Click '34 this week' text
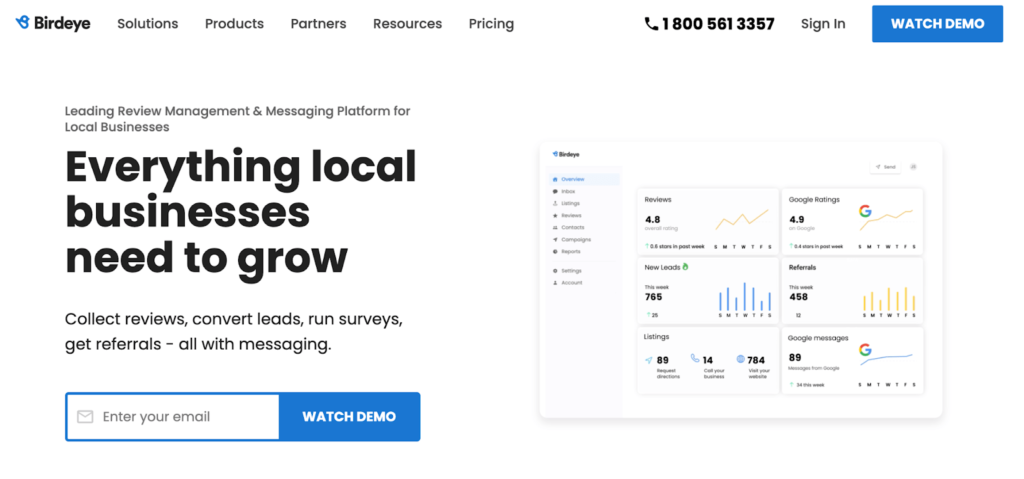This screenshot has width=1024, height=479. [809, 385]
